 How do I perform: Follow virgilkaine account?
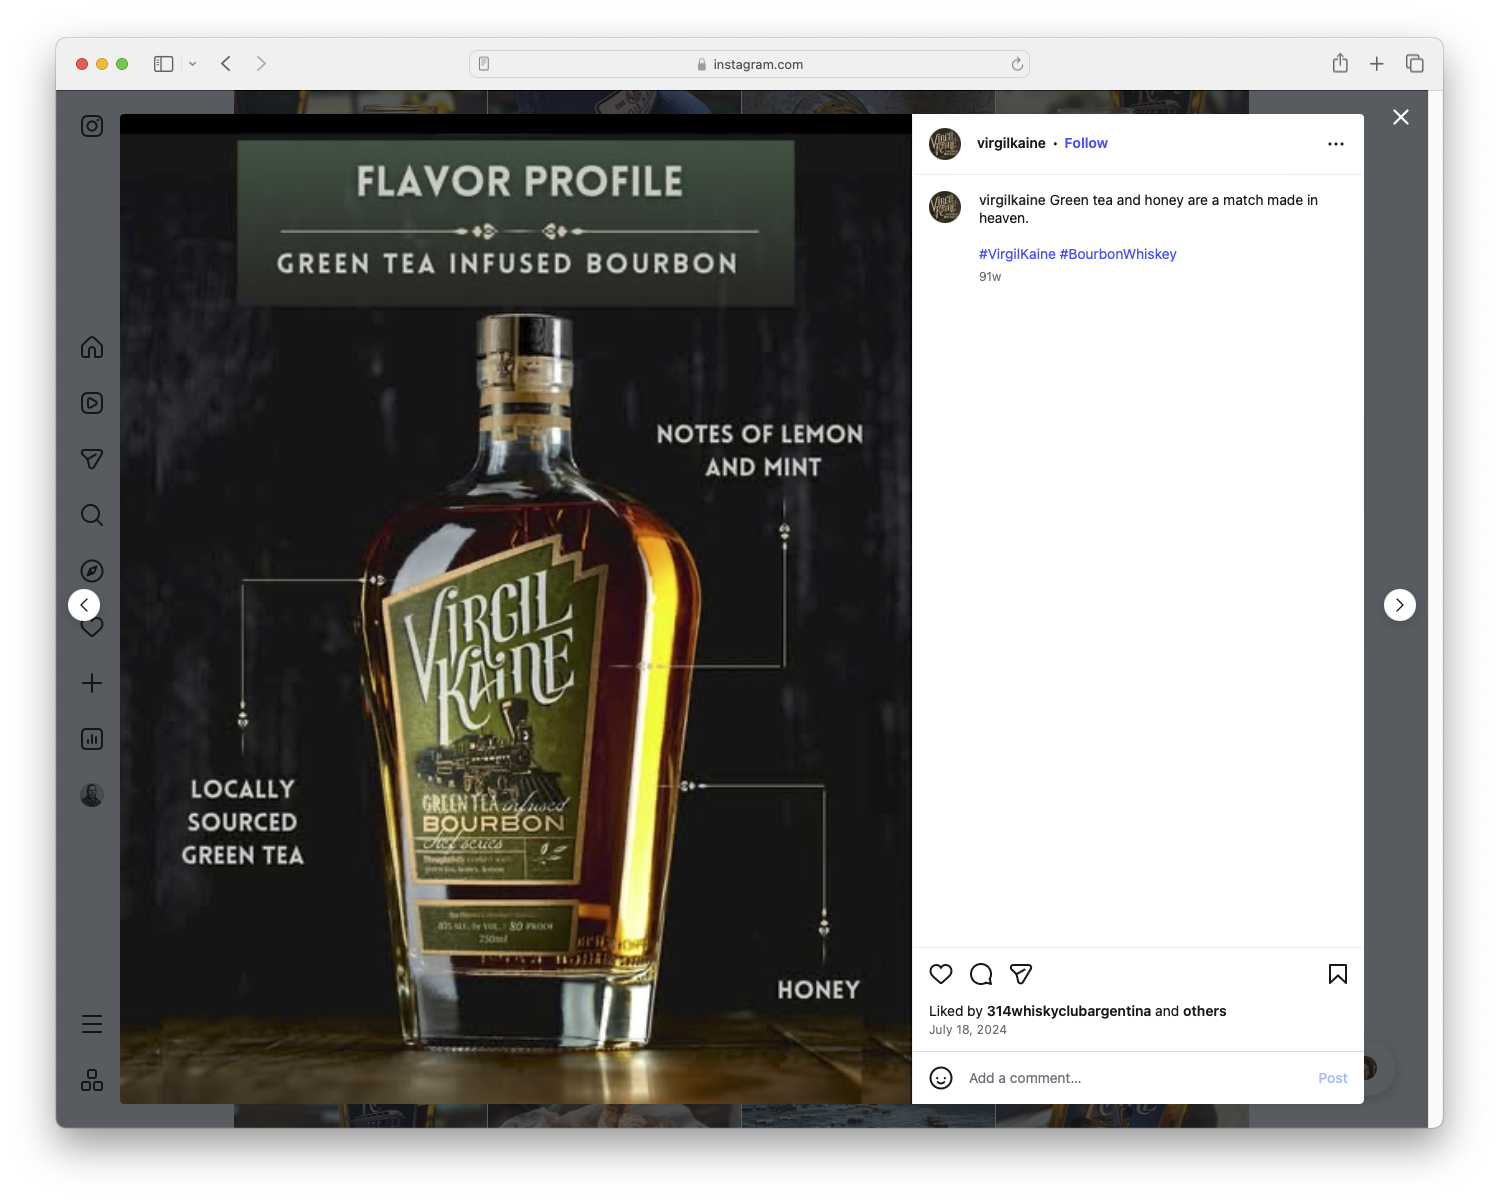click(x=1086, y=143)
